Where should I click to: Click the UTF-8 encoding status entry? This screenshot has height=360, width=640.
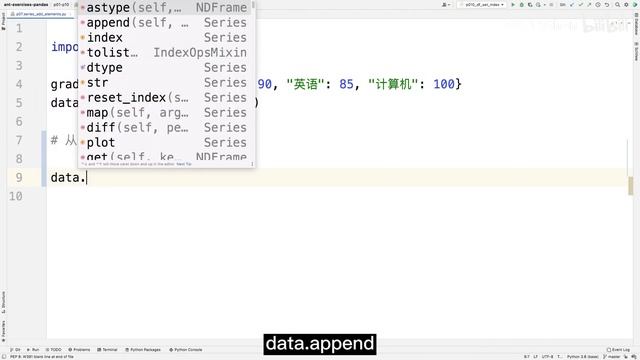(x=547, y=357)
